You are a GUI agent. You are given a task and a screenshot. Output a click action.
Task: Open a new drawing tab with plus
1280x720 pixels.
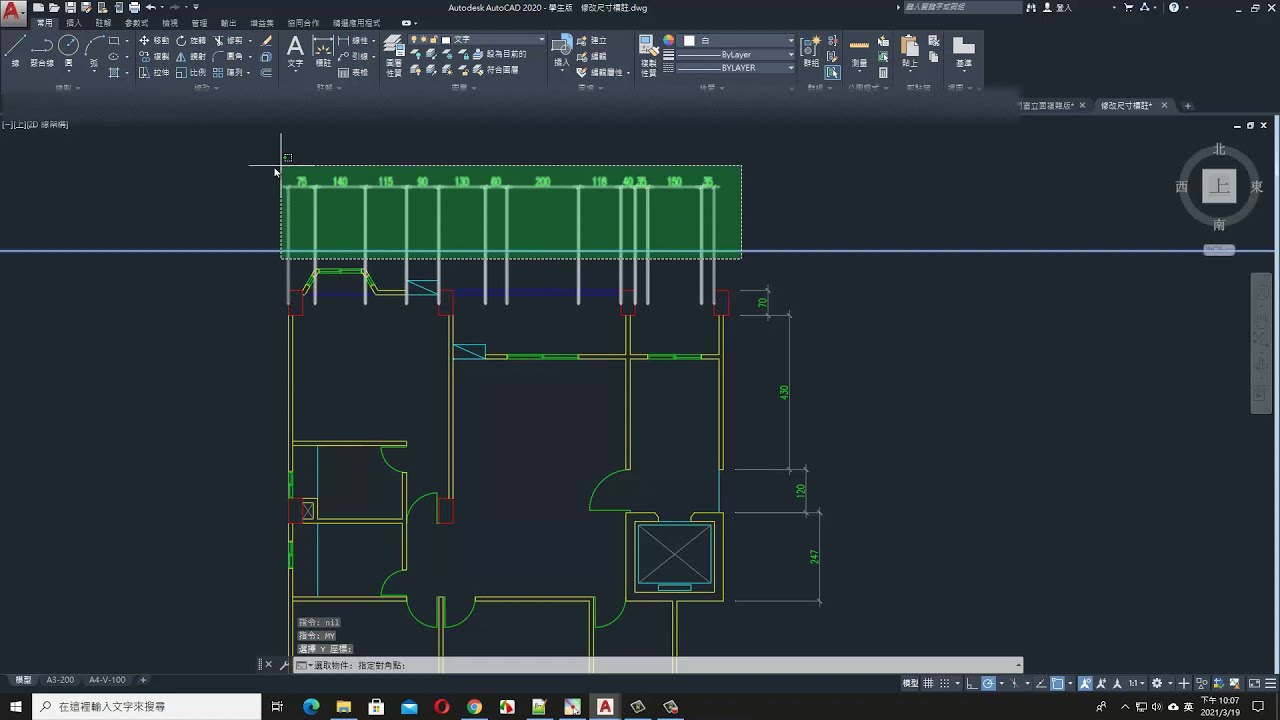tap(1188, 105)
